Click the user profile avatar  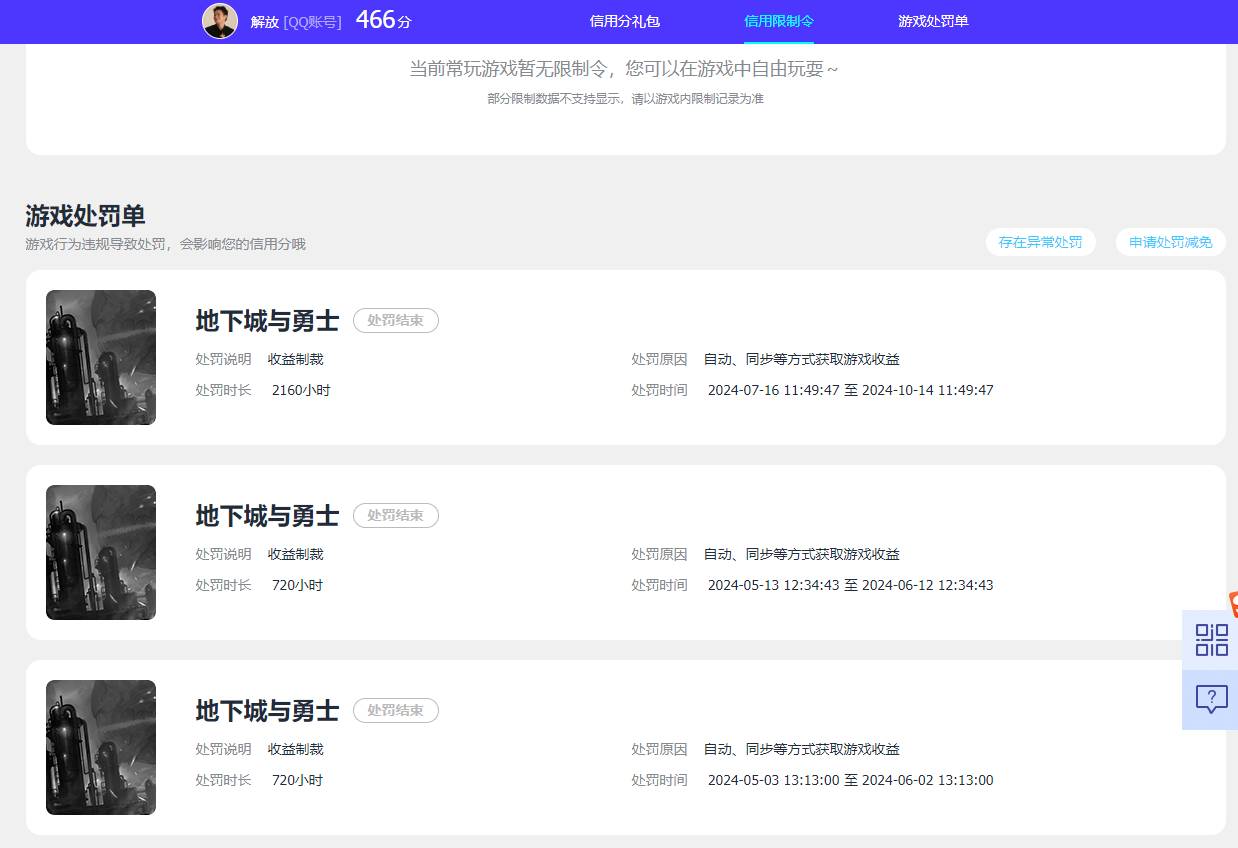(x=220, y=21)
